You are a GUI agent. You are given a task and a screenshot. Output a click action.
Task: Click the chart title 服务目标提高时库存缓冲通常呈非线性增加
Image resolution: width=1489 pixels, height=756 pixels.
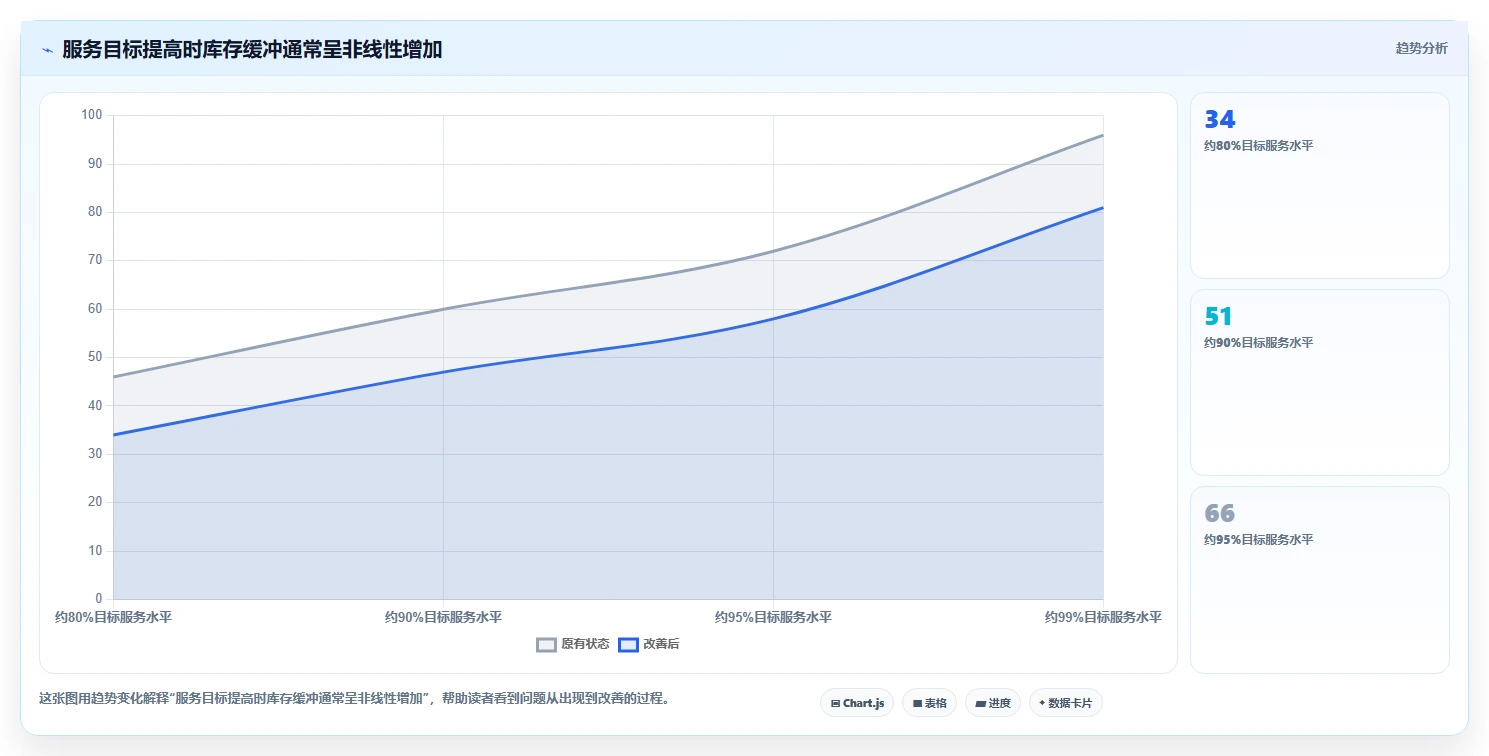[252, 49]
